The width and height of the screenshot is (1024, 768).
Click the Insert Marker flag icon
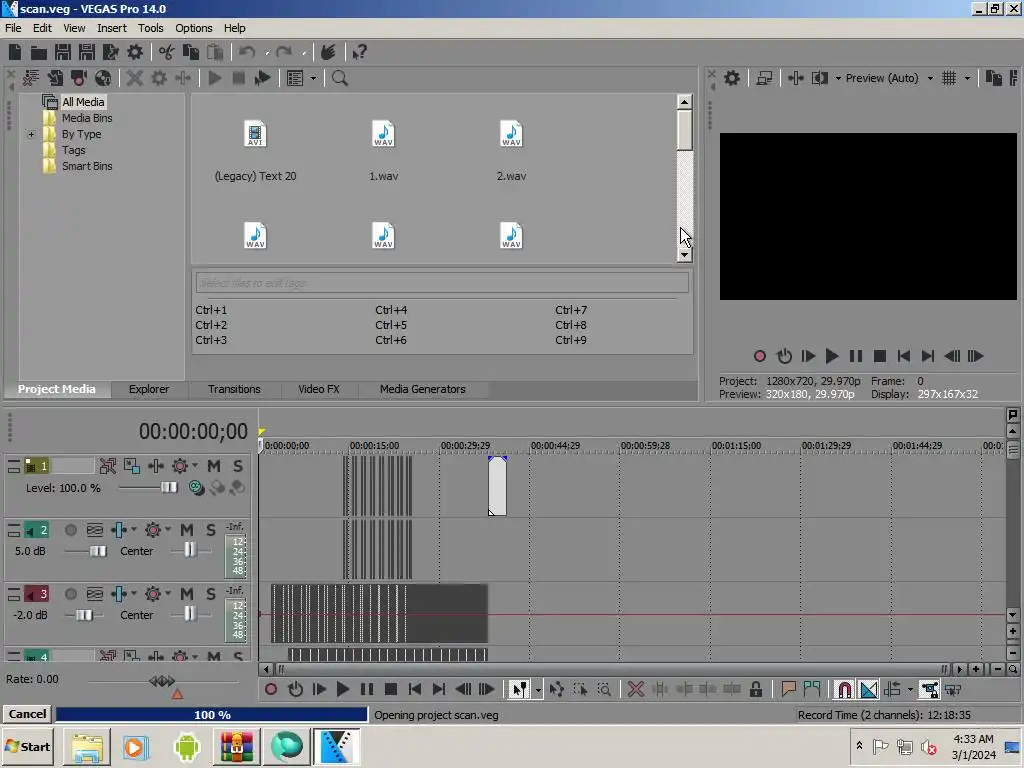point(788,690)
